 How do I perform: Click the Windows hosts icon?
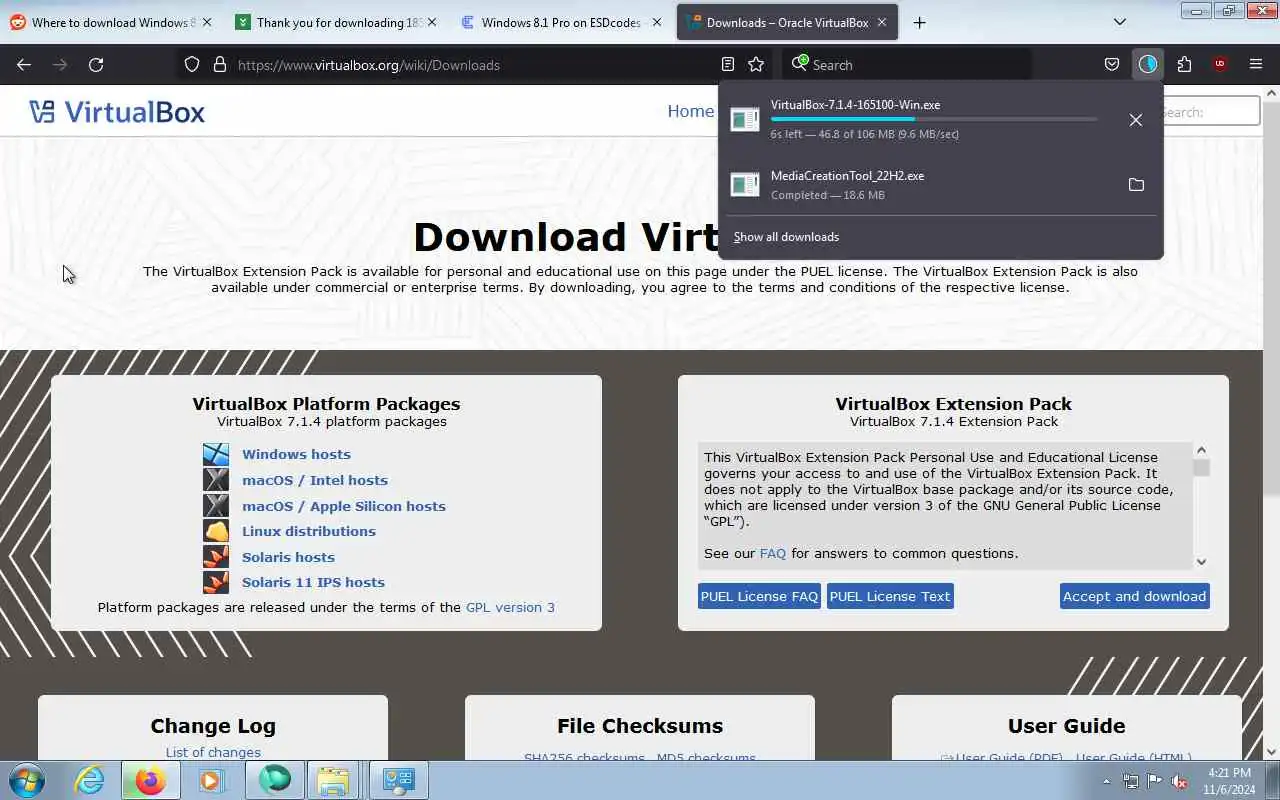pos(216,455)
